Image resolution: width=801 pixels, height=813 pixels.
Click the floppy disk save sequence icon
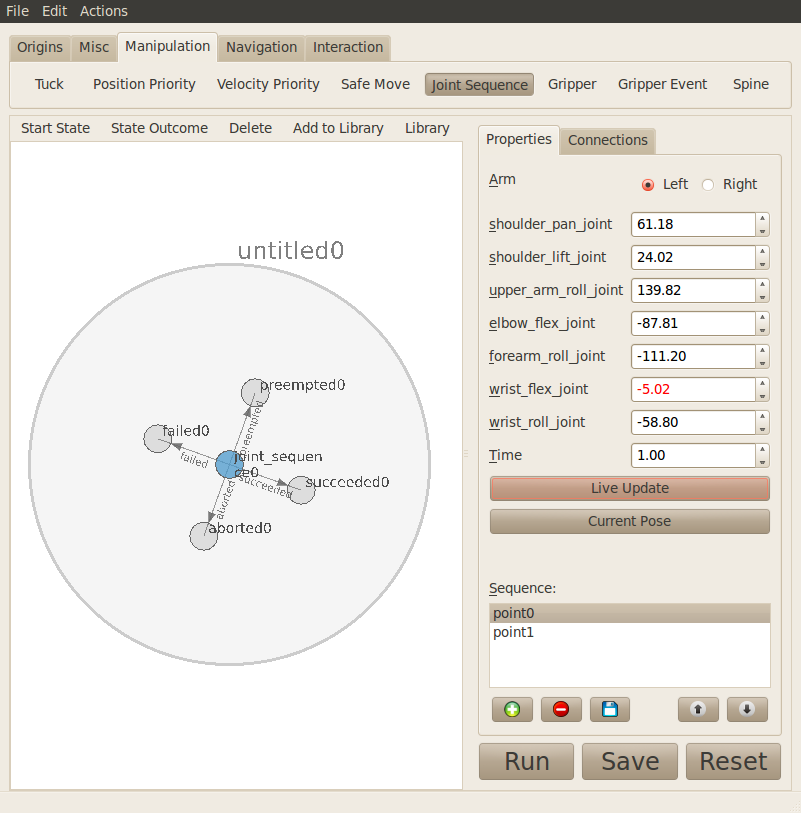pyautogui.click(x=610, y=709)
